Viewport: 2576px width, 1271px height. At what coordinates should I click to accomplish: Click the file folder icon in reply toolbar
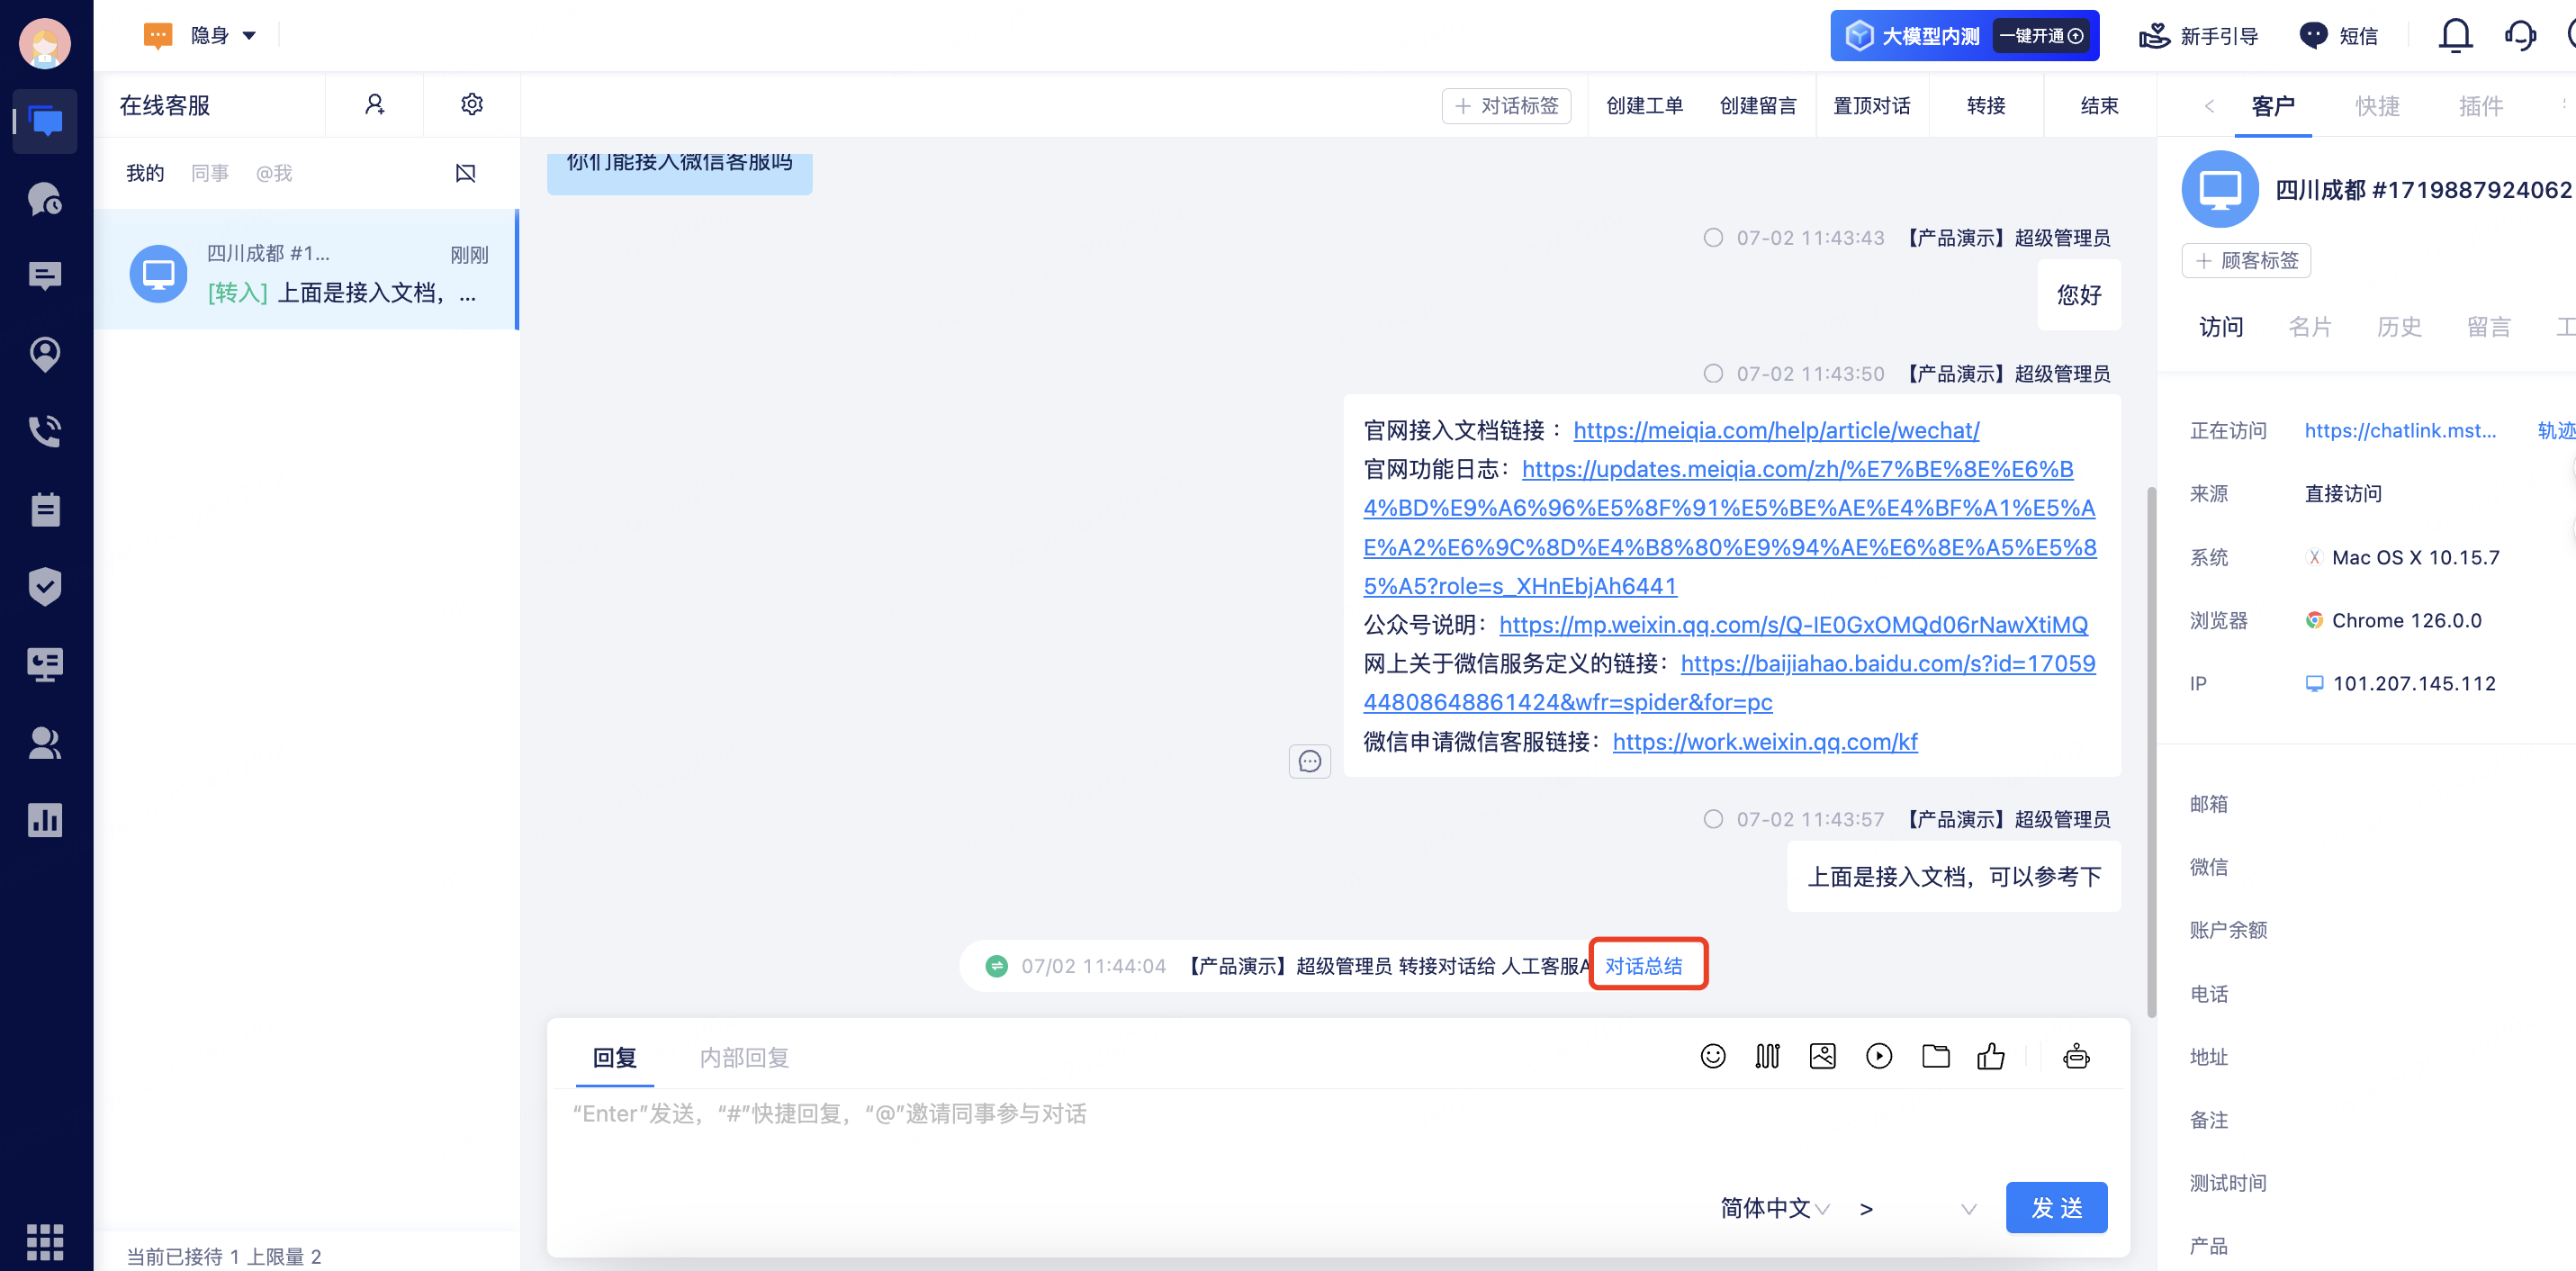(1936, 1056)
